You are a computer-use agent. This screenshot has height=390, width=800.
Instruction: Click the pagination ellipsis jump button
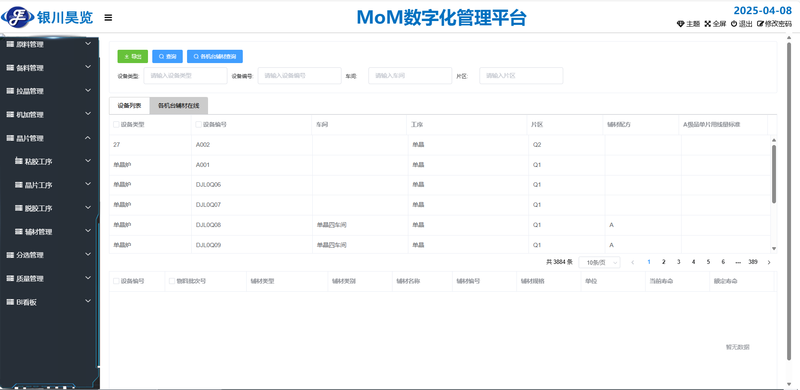pos(738,262)
